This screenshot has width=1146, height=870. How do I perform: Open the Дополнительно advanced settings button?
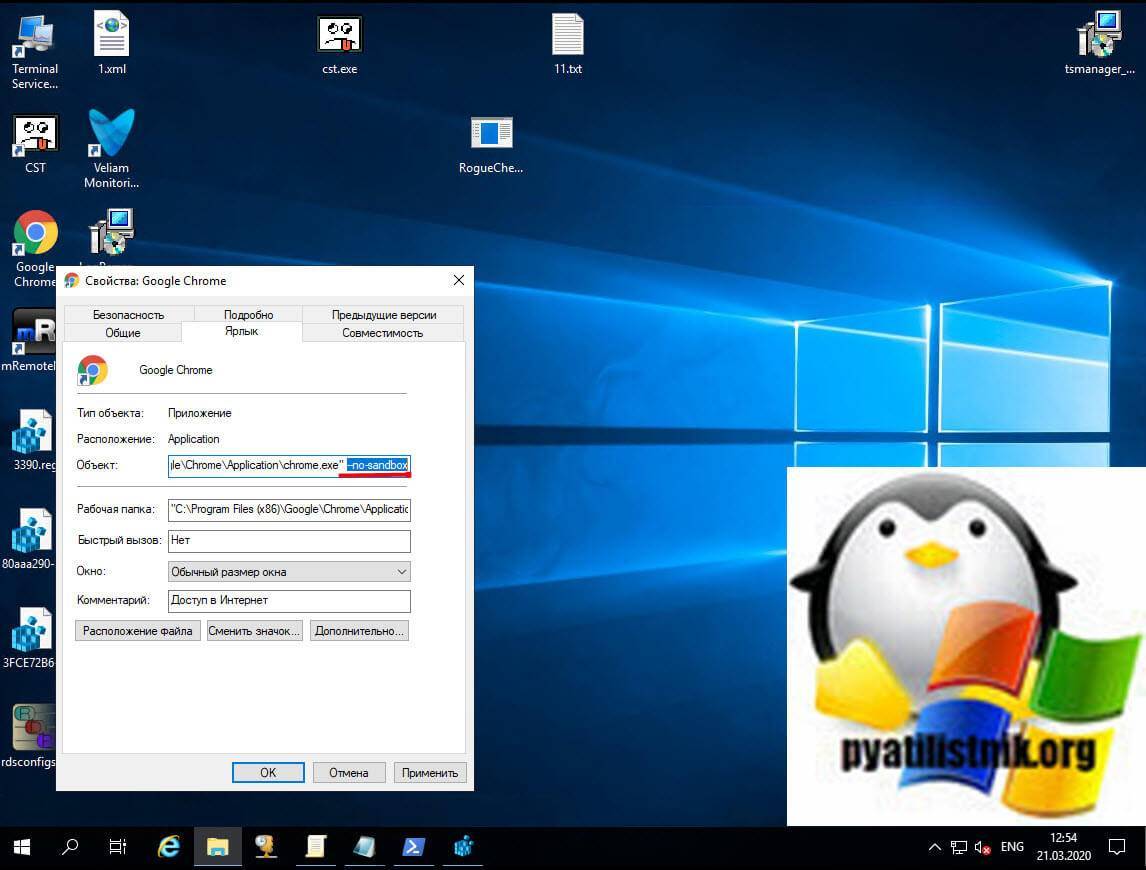[x=358, y=631]
